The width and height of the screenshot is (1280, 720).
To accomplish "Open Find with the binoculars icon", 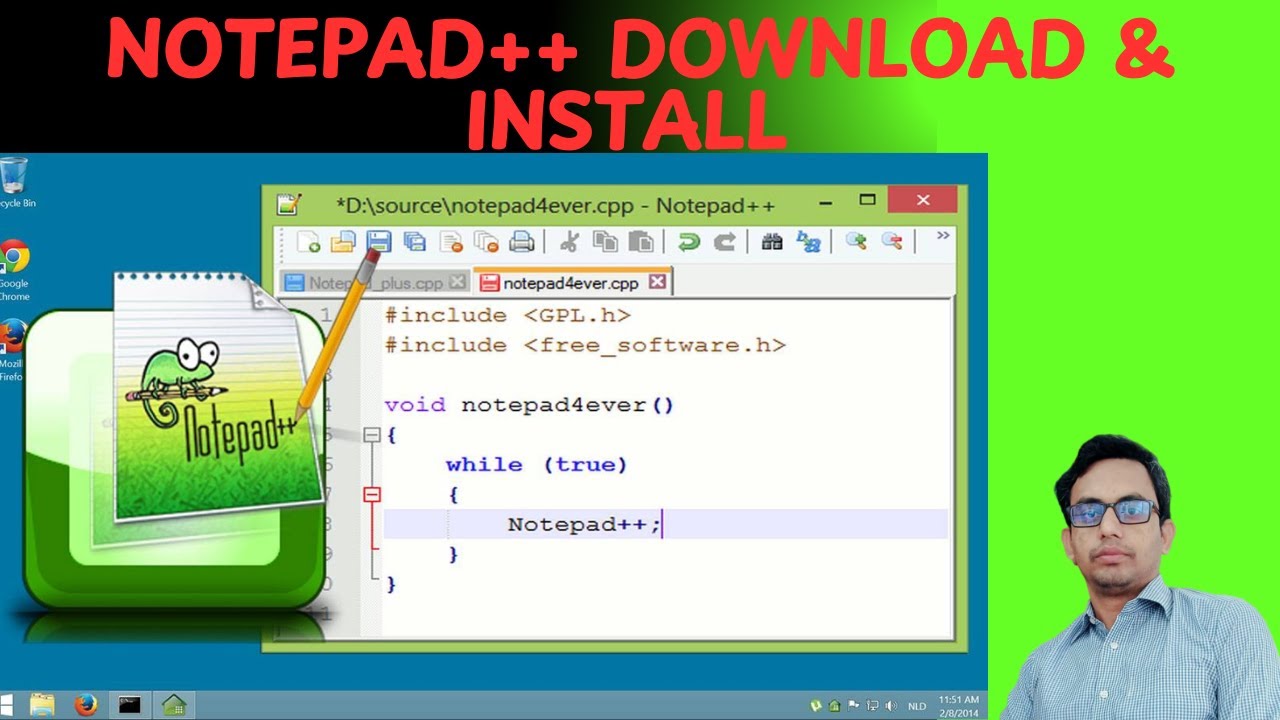I will pos(772,241).
